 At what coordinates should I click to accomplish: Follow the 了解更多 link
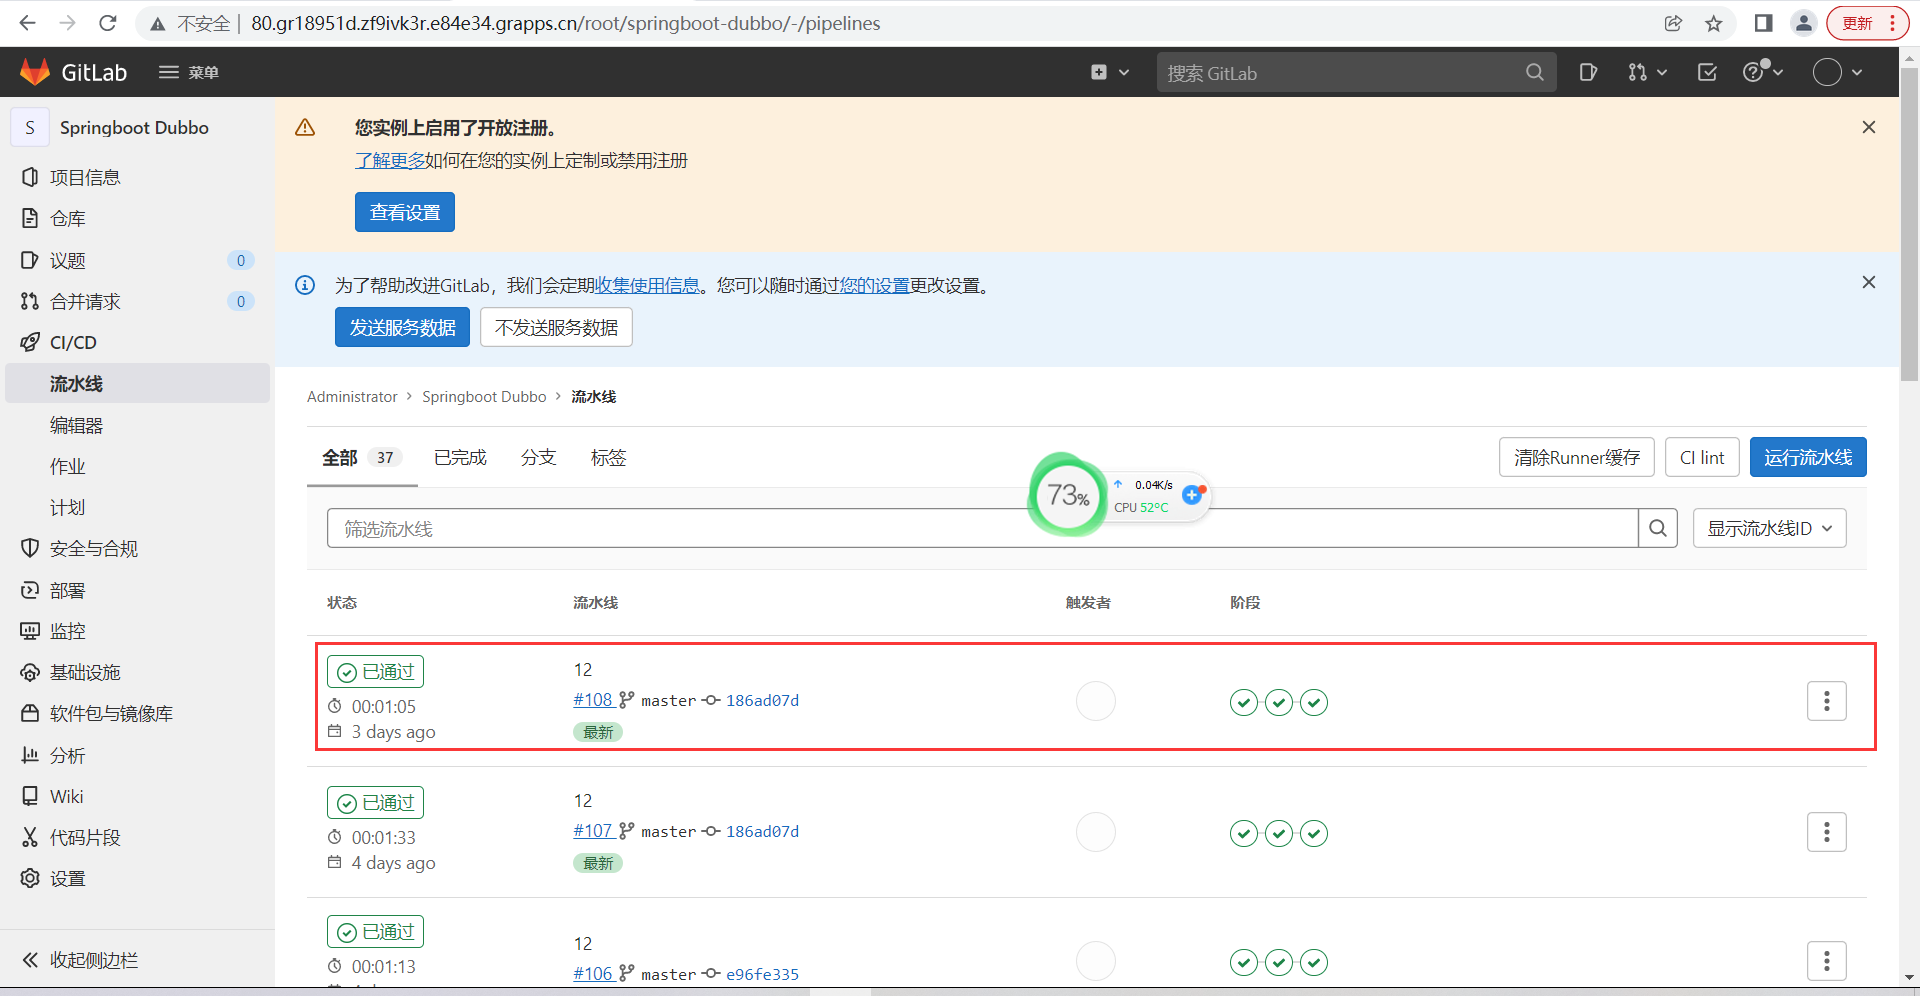[x=390, y=160]
